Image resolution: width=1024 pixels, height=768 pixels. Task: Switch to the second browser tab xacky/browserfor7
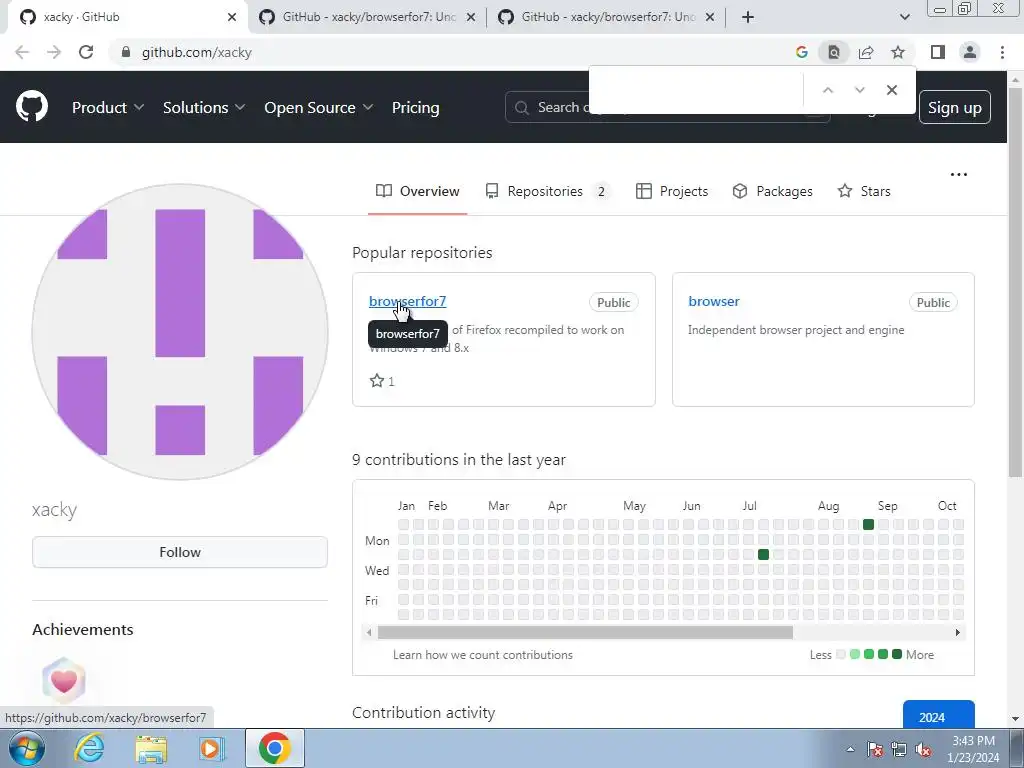pos(367,17)
